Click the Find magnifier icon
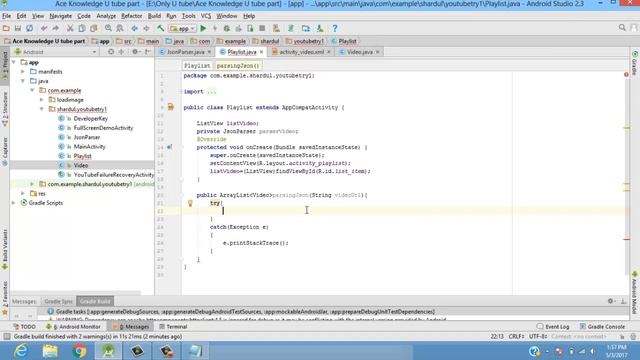 [108, 28]
